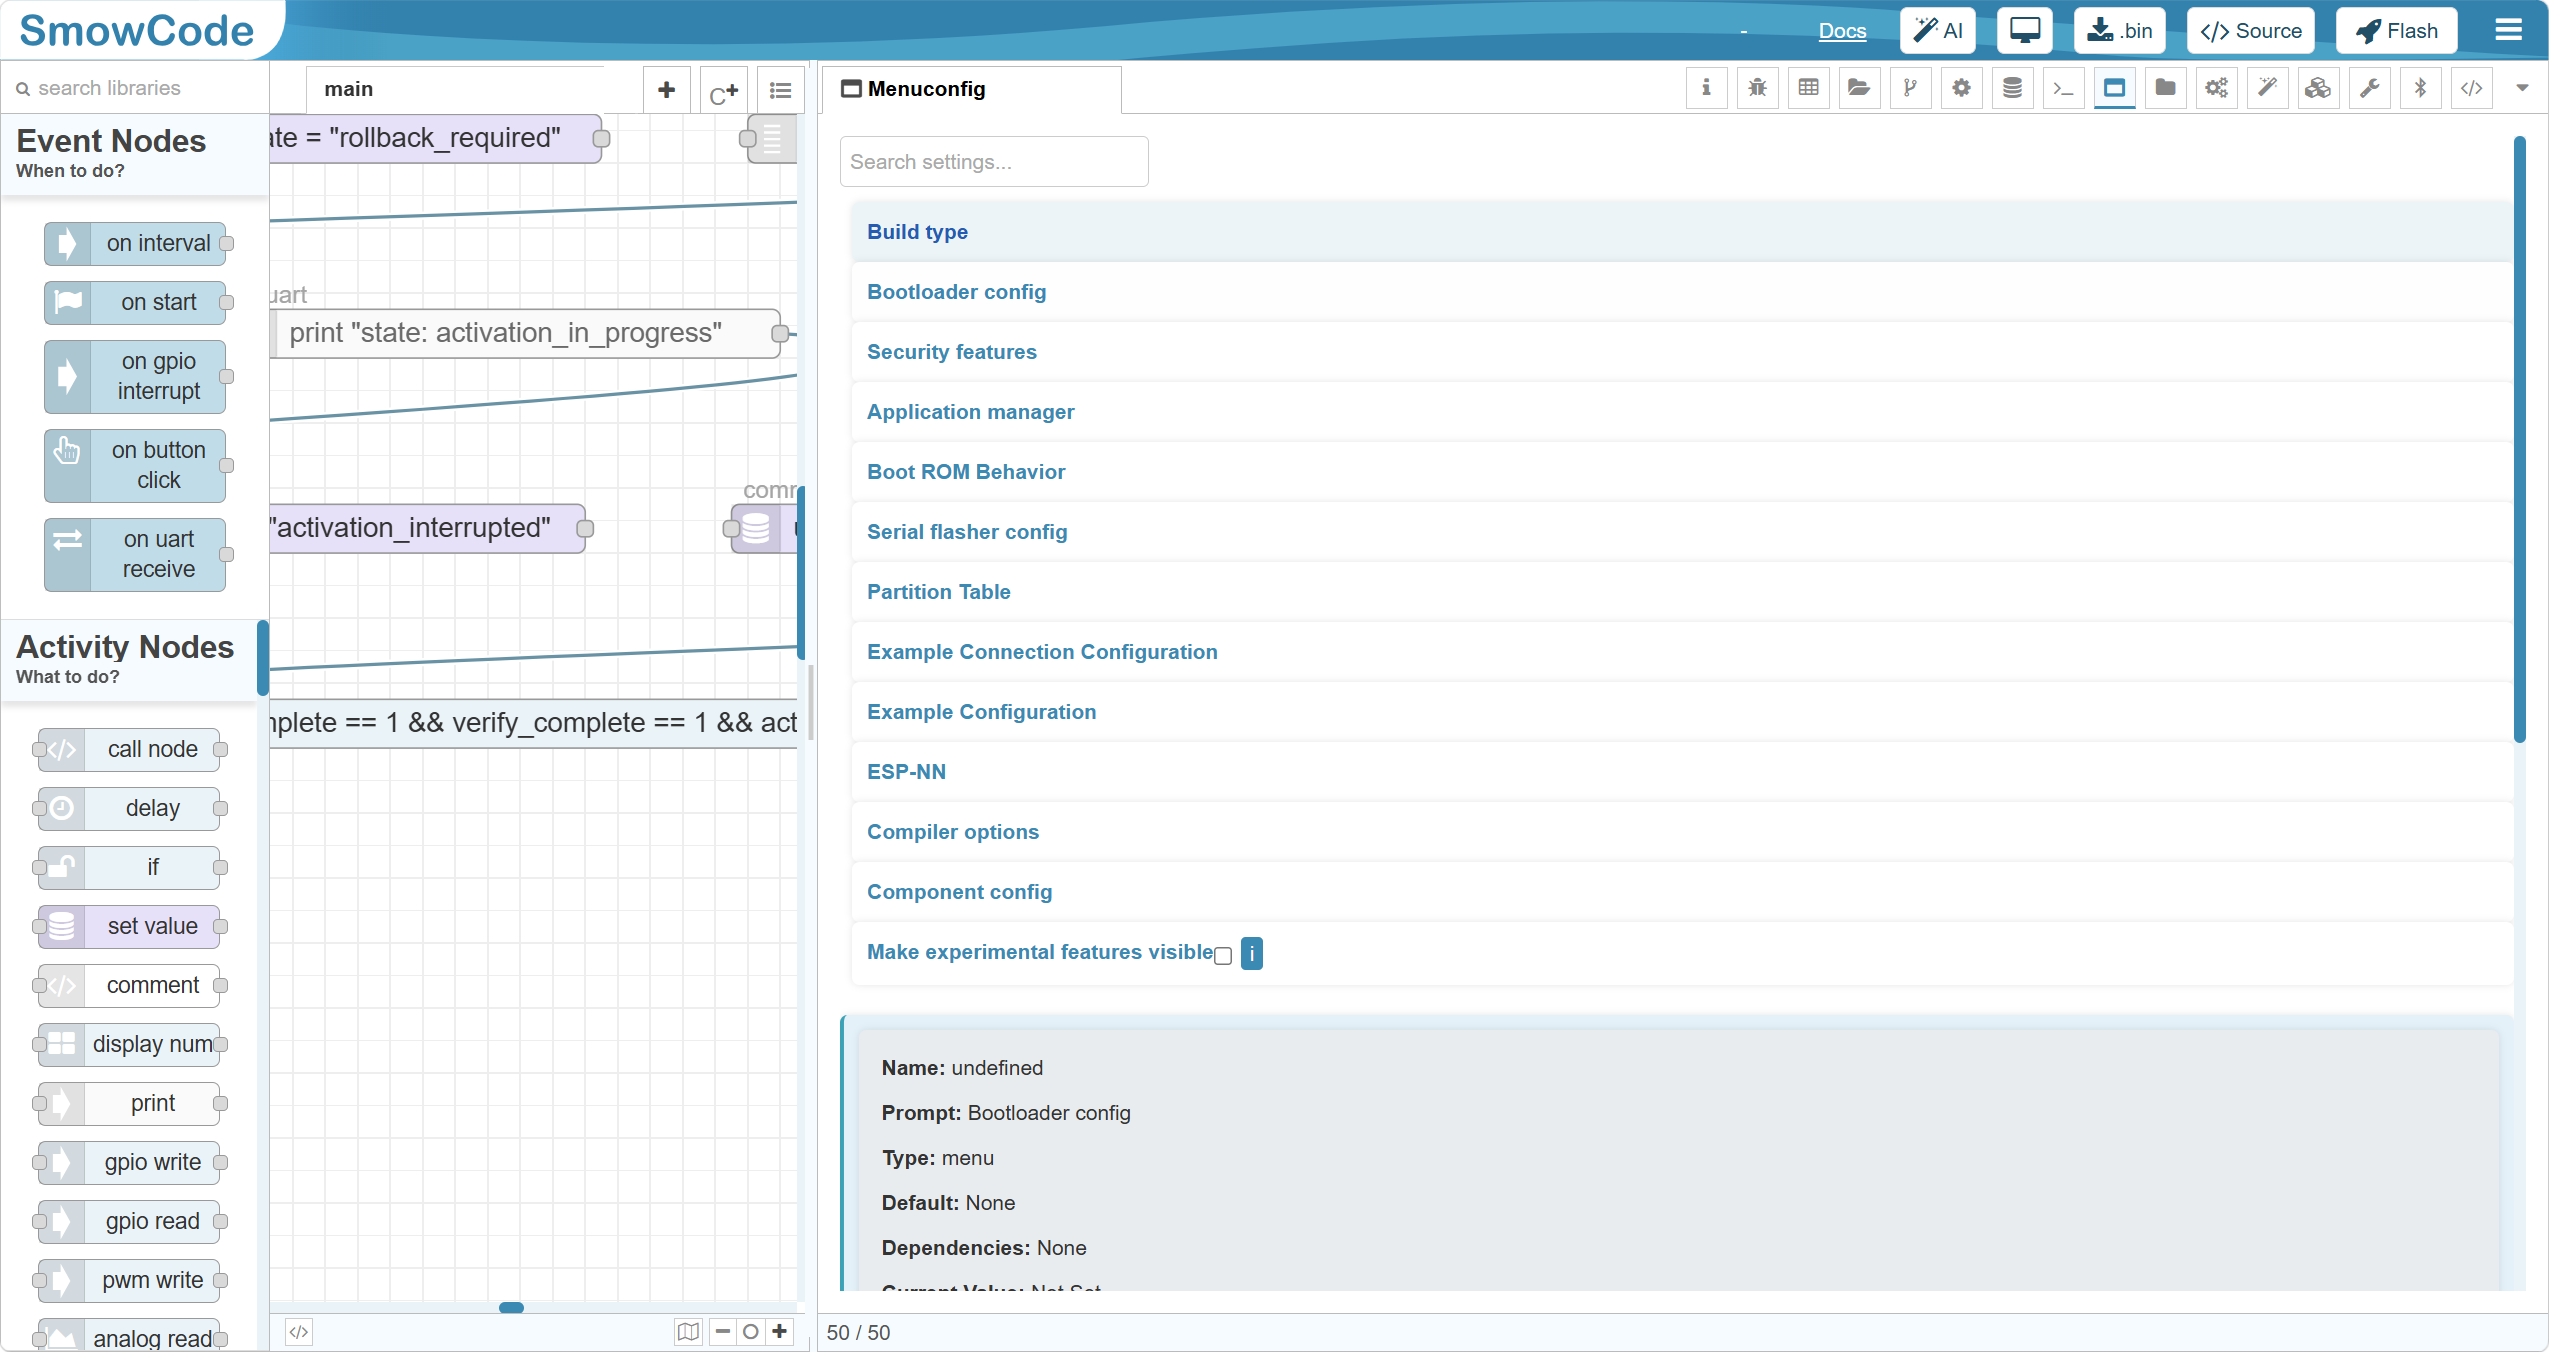Expand Boot ROM Behavior section
The height and width of the screenshot is (1352, 2549).
pos(1680,472)
